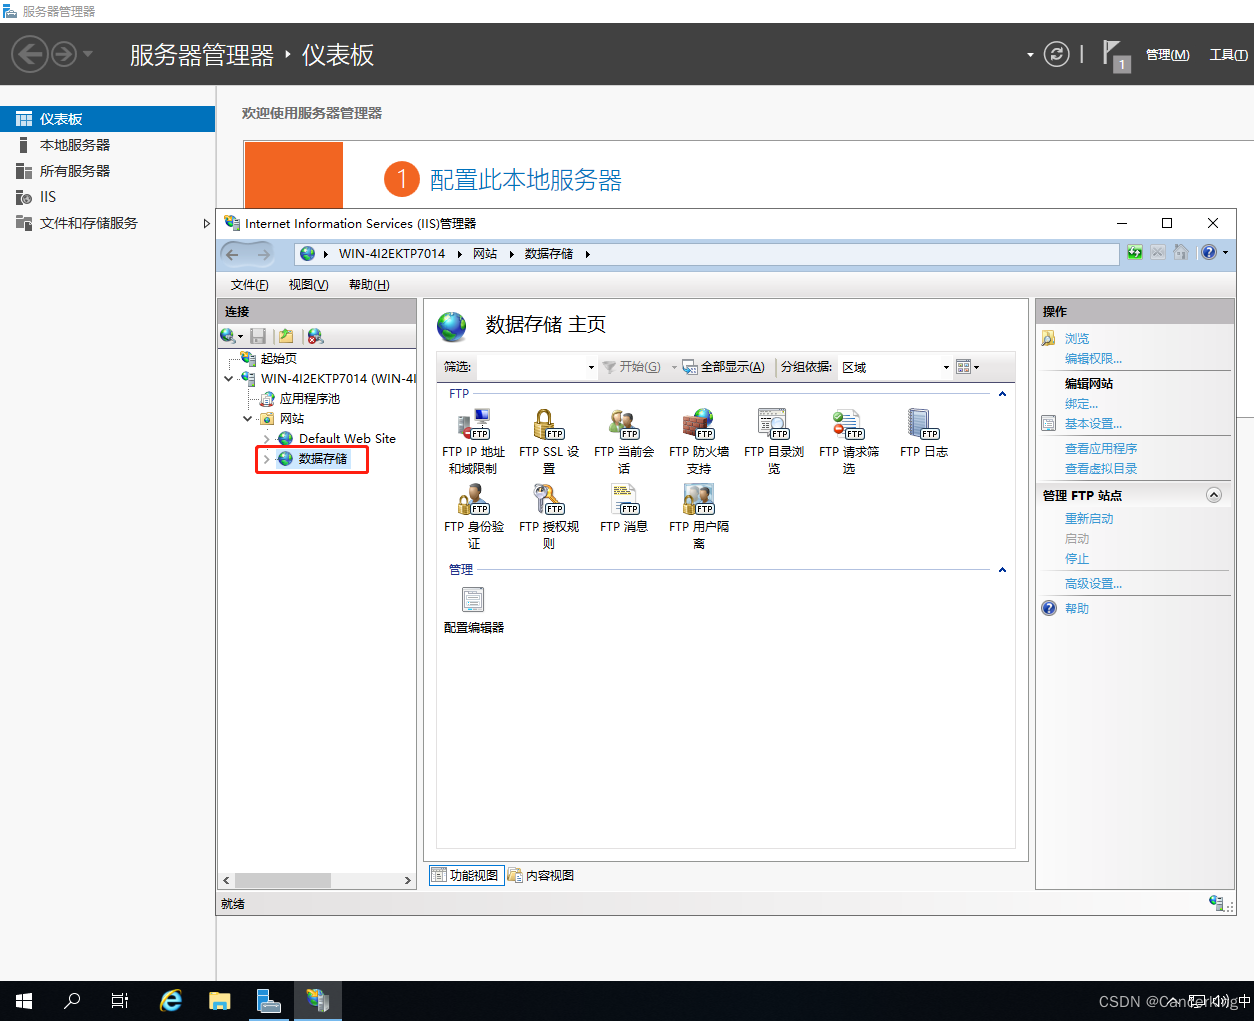Screen dimensions: 1254x1021
Task: Click 重新启动 FTP site link
Action: (x=1089, y=519)
